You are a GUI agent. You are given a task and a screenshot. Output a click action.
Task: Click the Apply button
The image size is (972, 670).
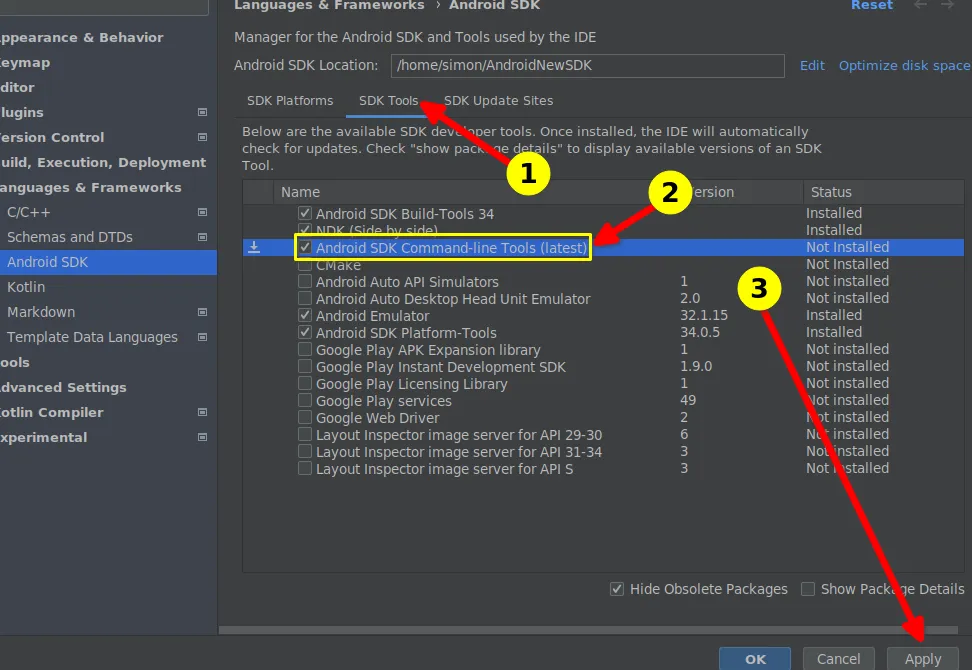click(922, 659)
